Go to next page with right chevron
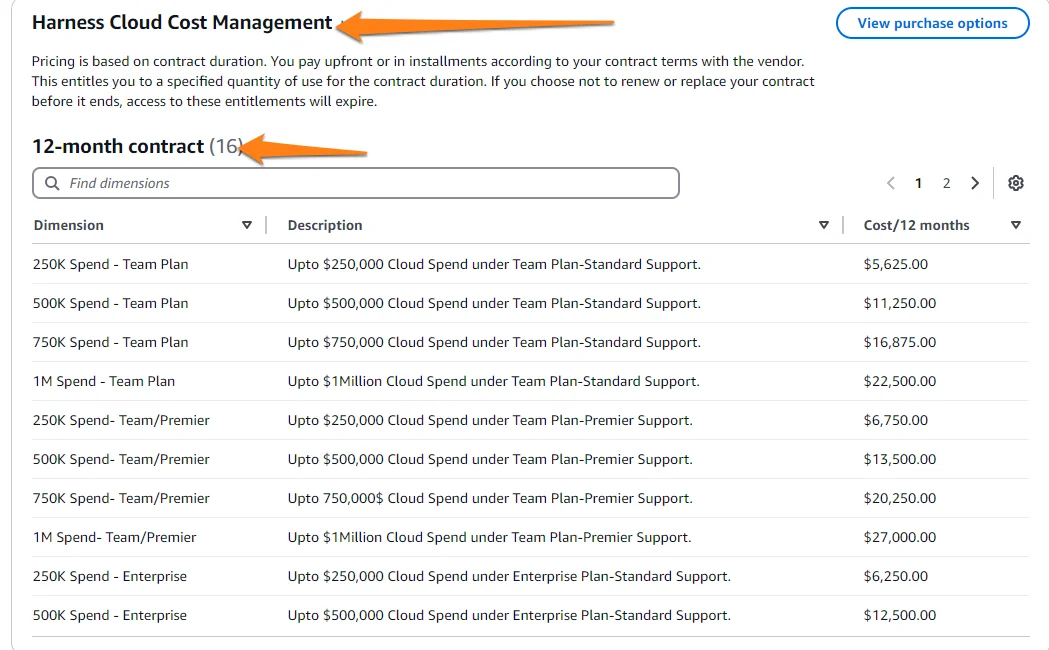Viewport: 1049px width, 650px height. pos(975,183)
